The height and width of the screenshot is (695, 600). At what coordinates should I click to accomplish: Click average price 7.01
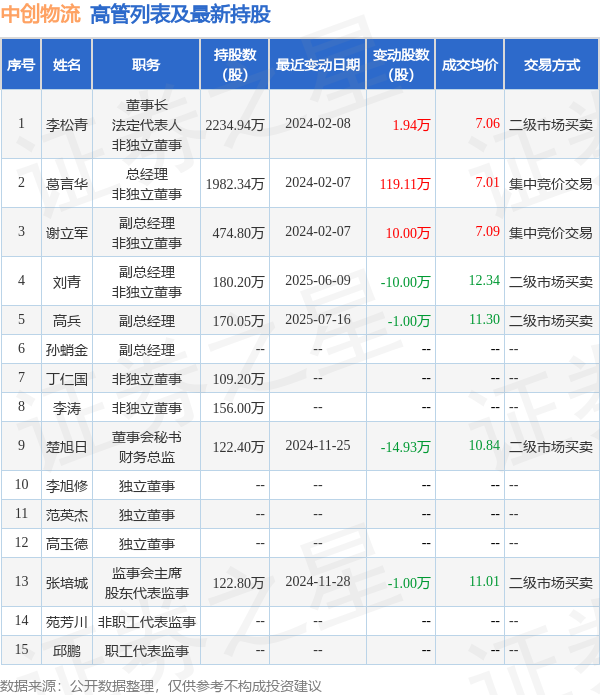pyautogui.click(x=487, y=182)
